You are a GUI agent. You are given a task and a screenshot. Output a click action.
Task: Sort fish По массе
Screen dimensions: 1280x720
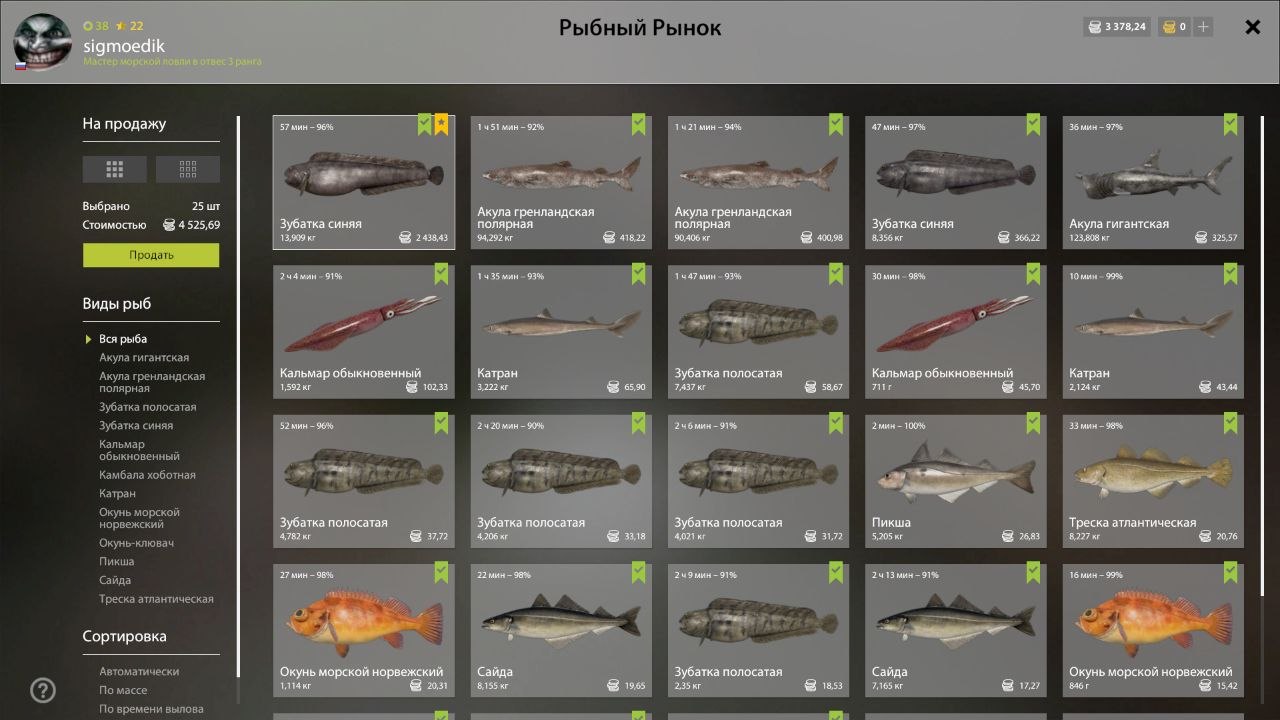[x=123, y=690]
